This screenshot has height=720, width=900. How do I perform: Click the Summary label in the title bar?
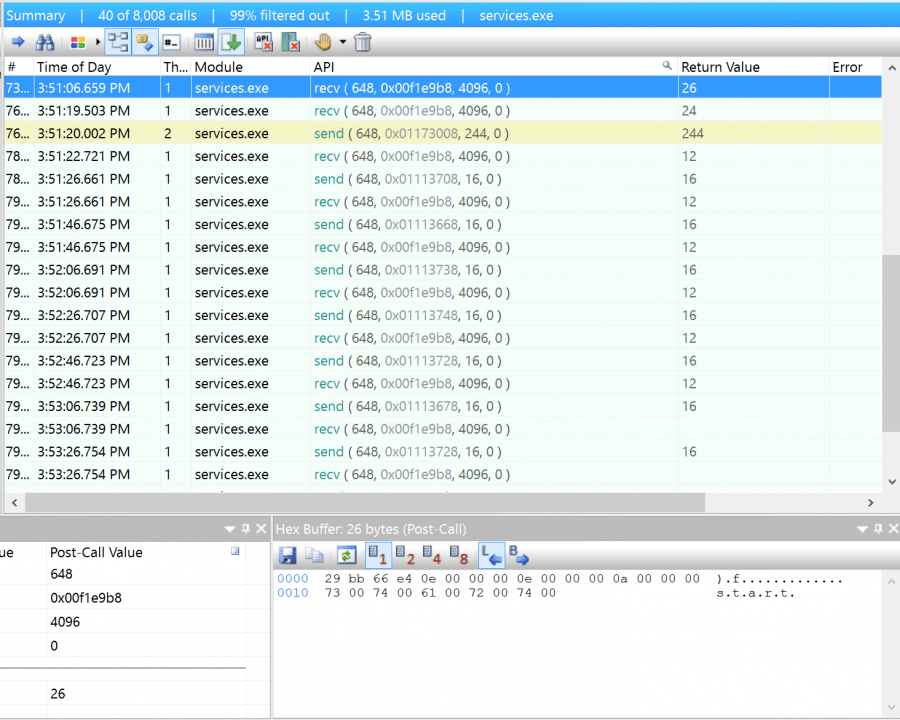pyautogui.click(x=36, y=16)
